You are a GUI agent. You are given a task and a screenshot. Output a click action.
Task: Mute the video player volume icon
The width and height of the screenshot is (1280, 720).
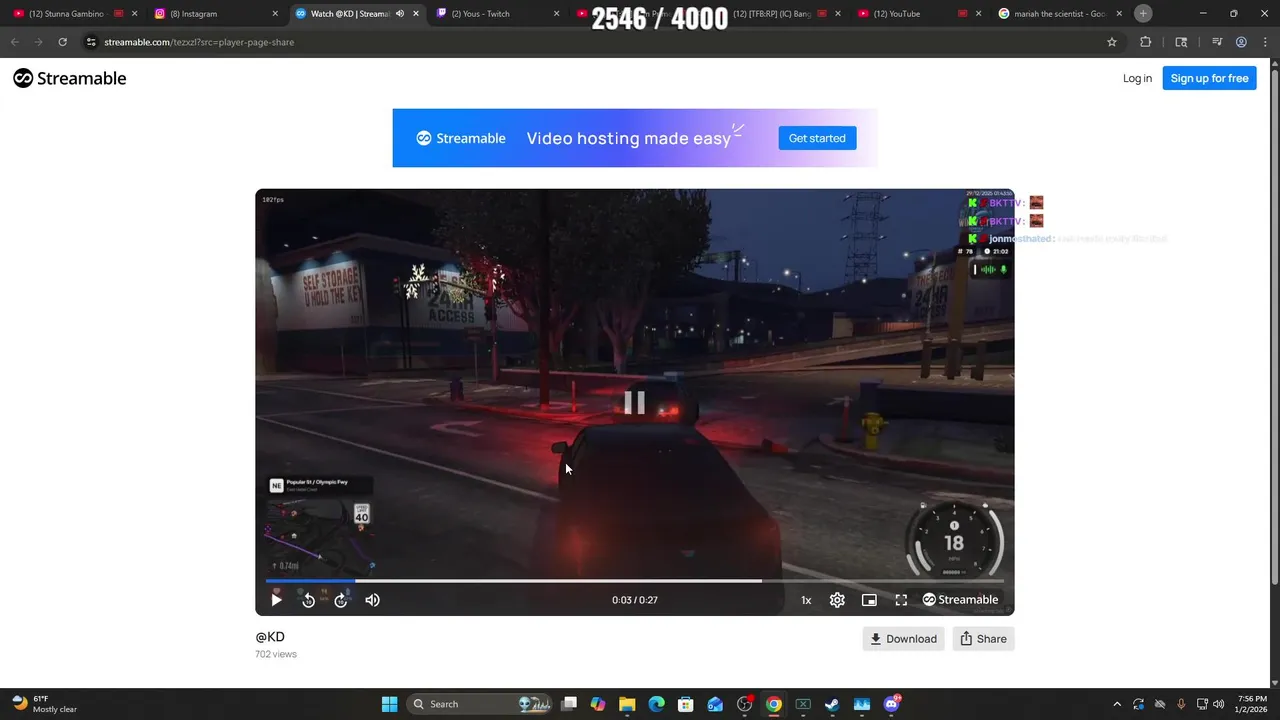372,600
